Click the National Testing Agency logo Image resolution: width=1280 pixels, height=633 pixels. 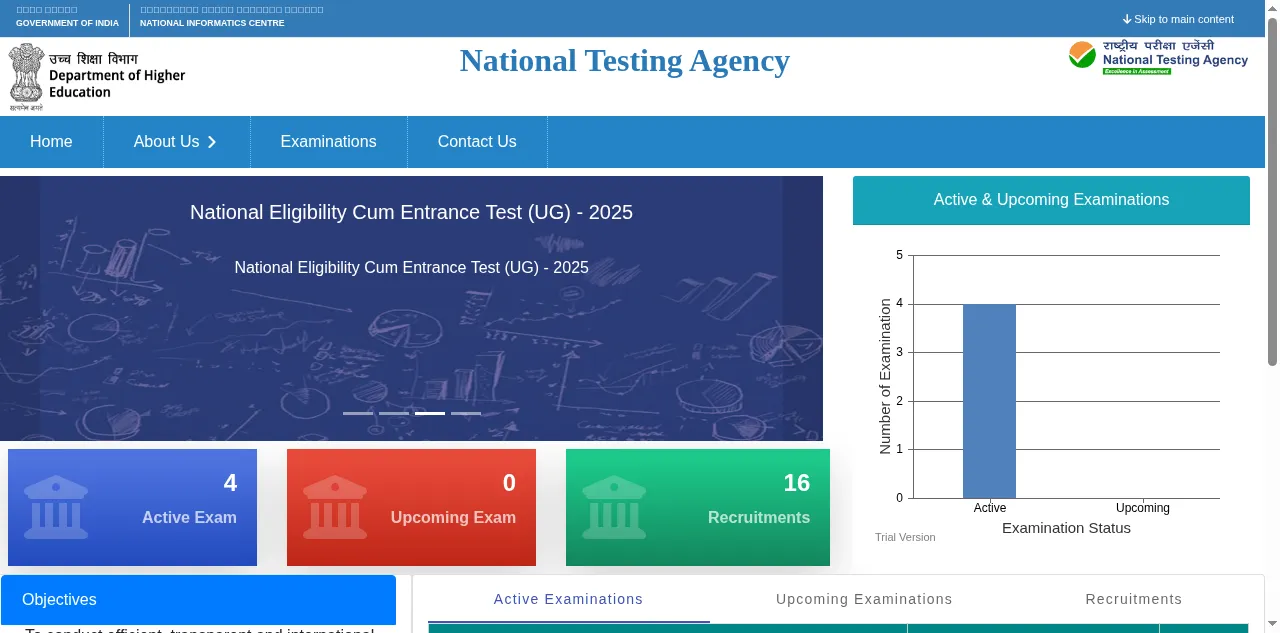point(1158,57)
